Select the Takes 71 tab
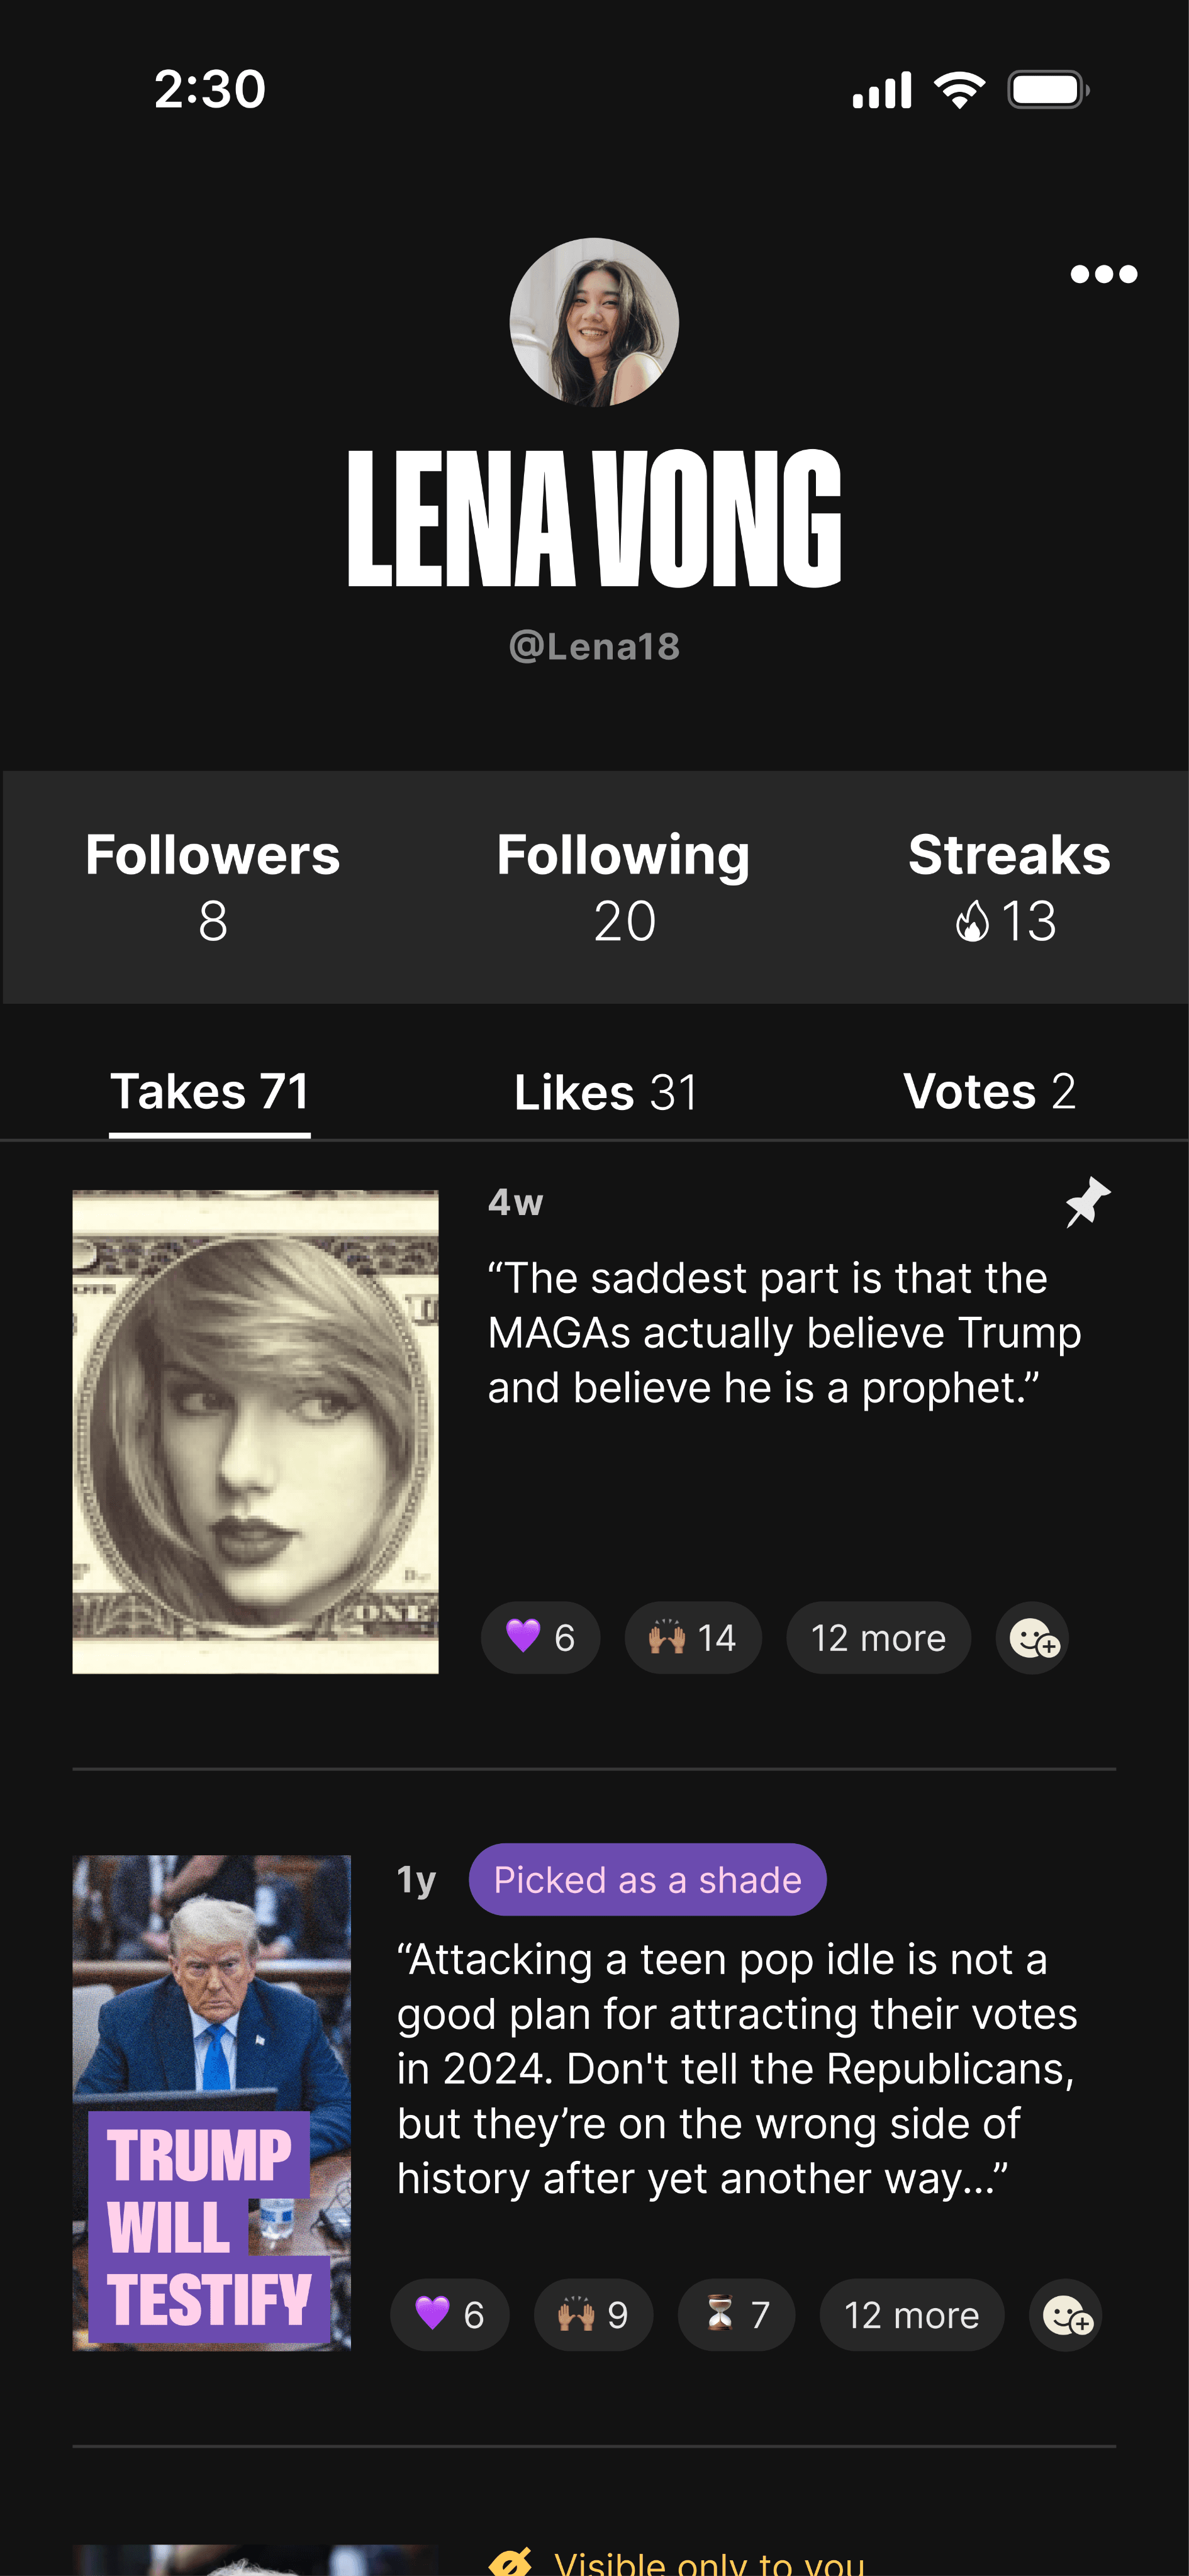Viewport: 1189px width, 2576px height. (x=210, y=1092)
